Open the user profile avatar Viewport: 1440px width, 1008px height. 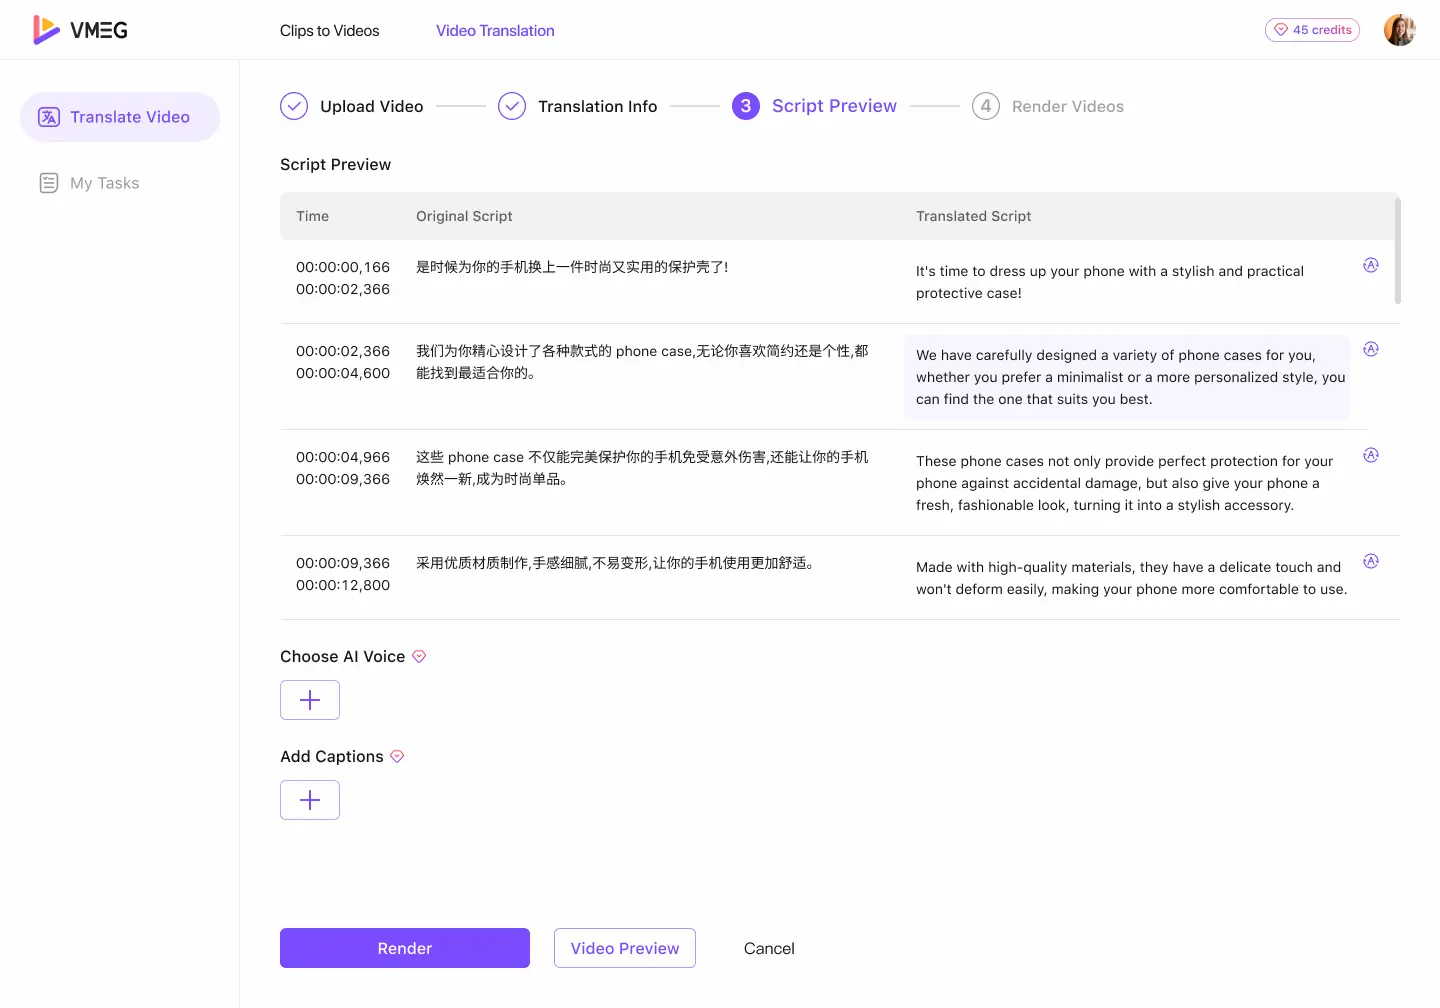1399,29
